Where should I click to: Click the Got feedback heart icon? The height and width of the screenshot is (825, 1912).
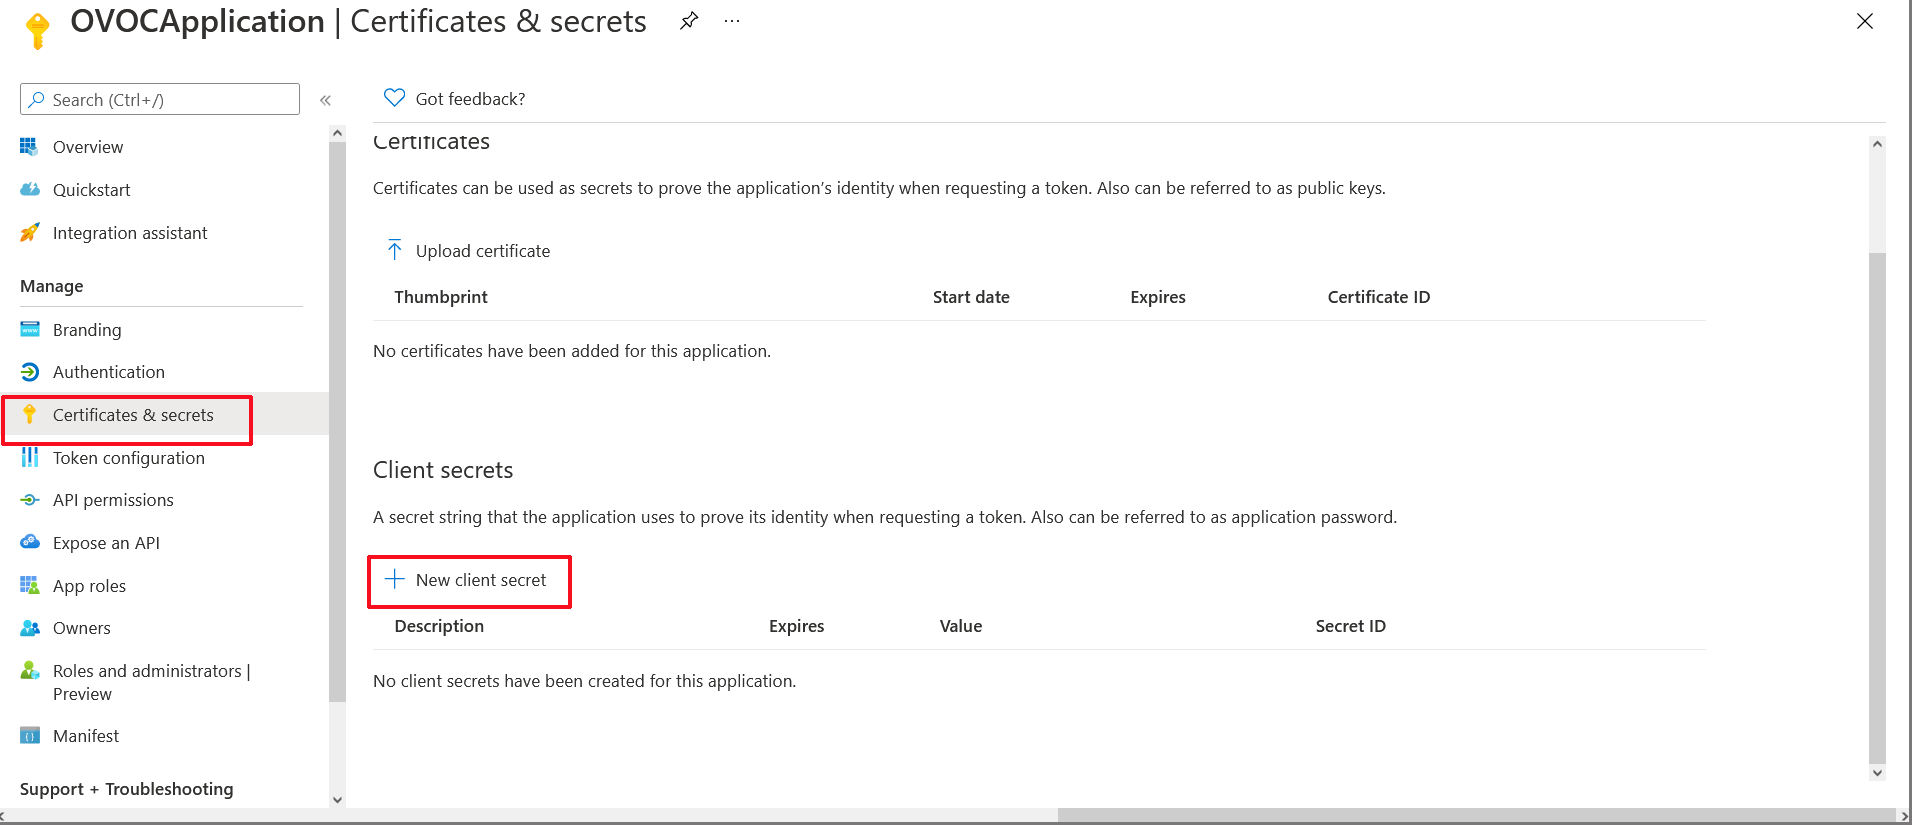(394, 98)
